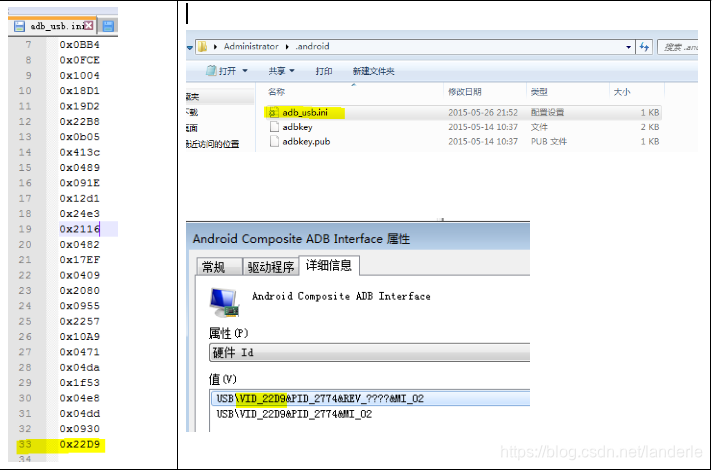
Task: Click 最近访问的位置 in navigation pane
Action: click(213, 144)
